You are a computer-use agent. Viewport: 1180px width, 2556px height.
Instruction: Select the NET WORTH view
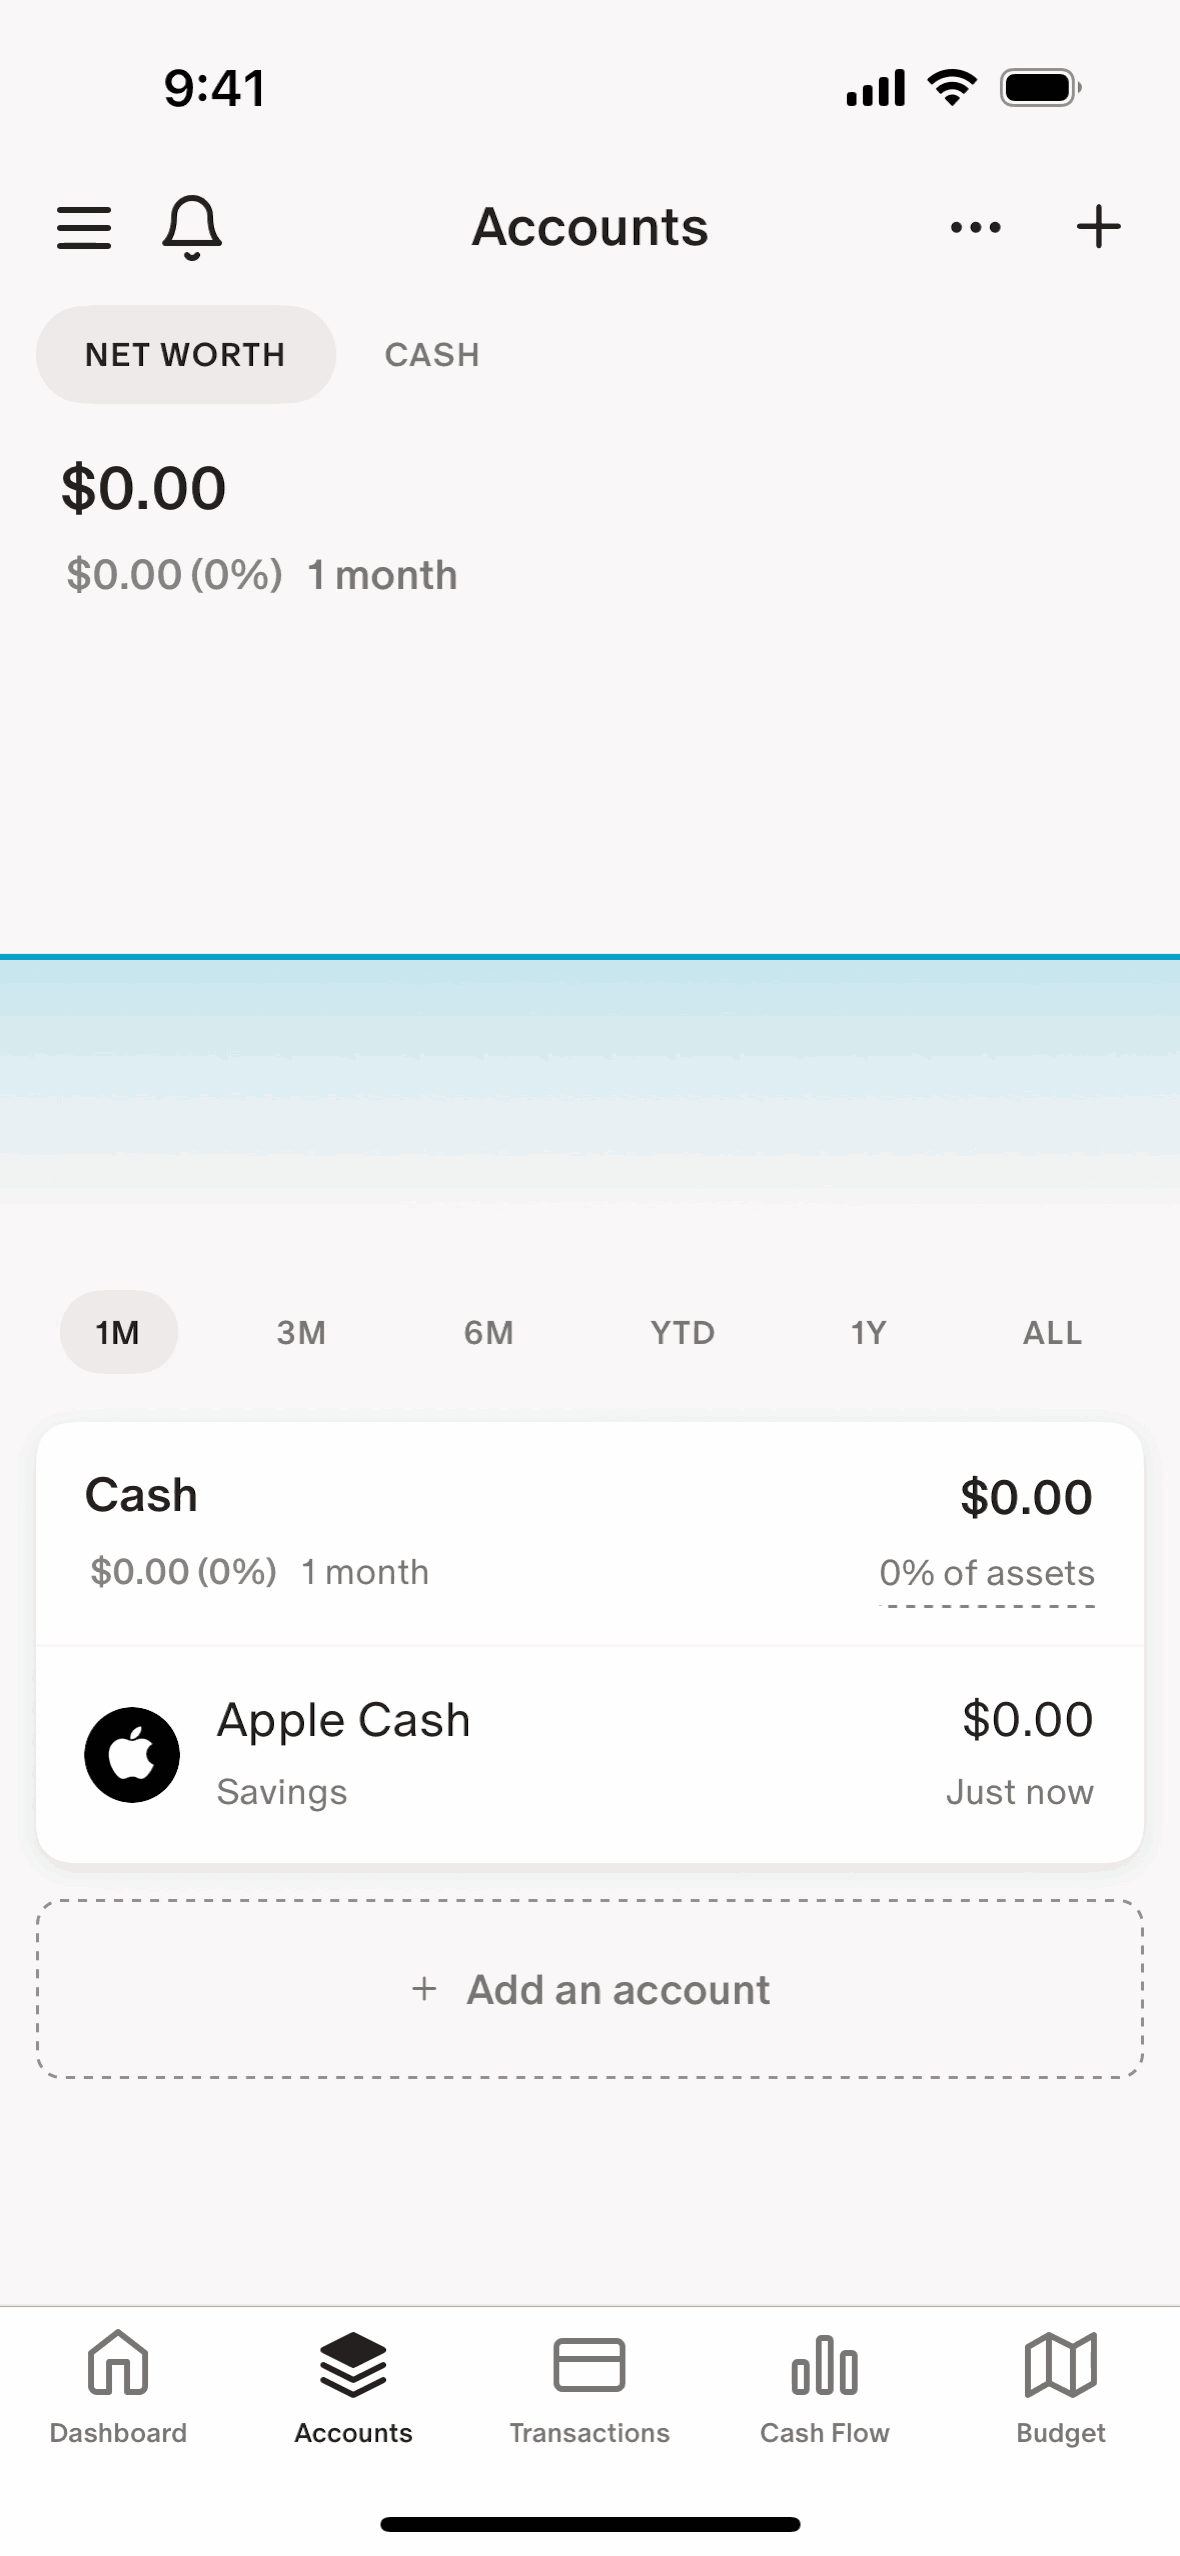point(186,355)
